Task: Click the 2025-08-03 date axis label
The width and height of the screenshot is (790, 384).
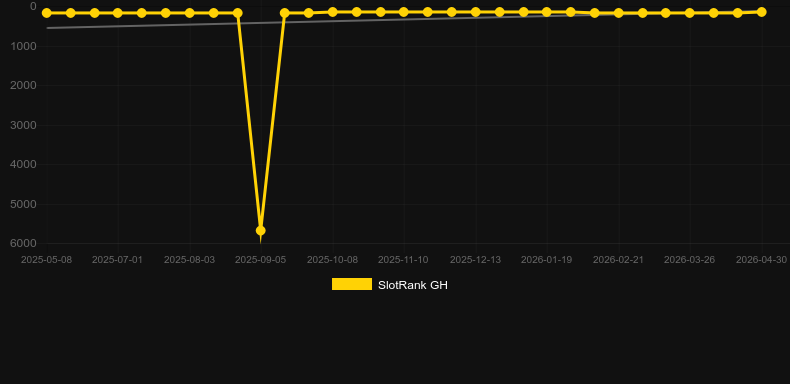Action: [x=189, y=260]
